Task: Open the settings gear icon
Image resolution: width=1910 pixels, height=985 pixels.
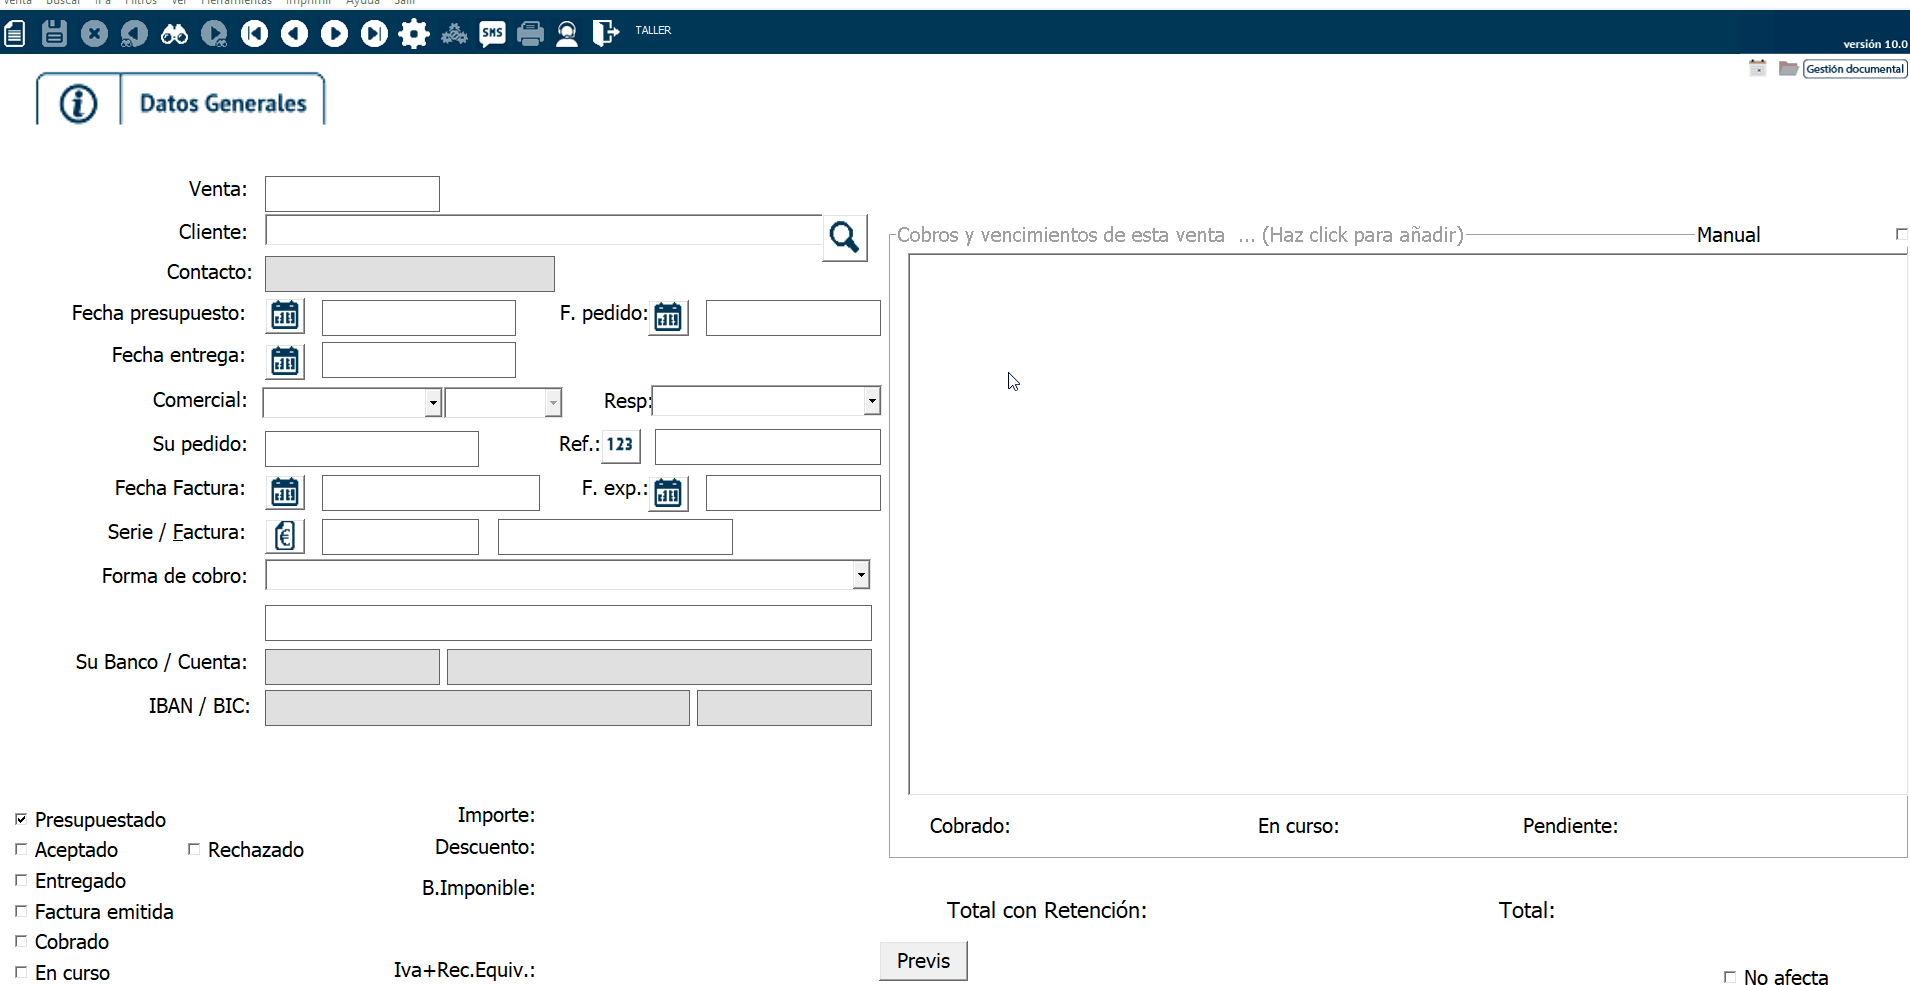Action: pyautogui.click(x=413, y=34)
